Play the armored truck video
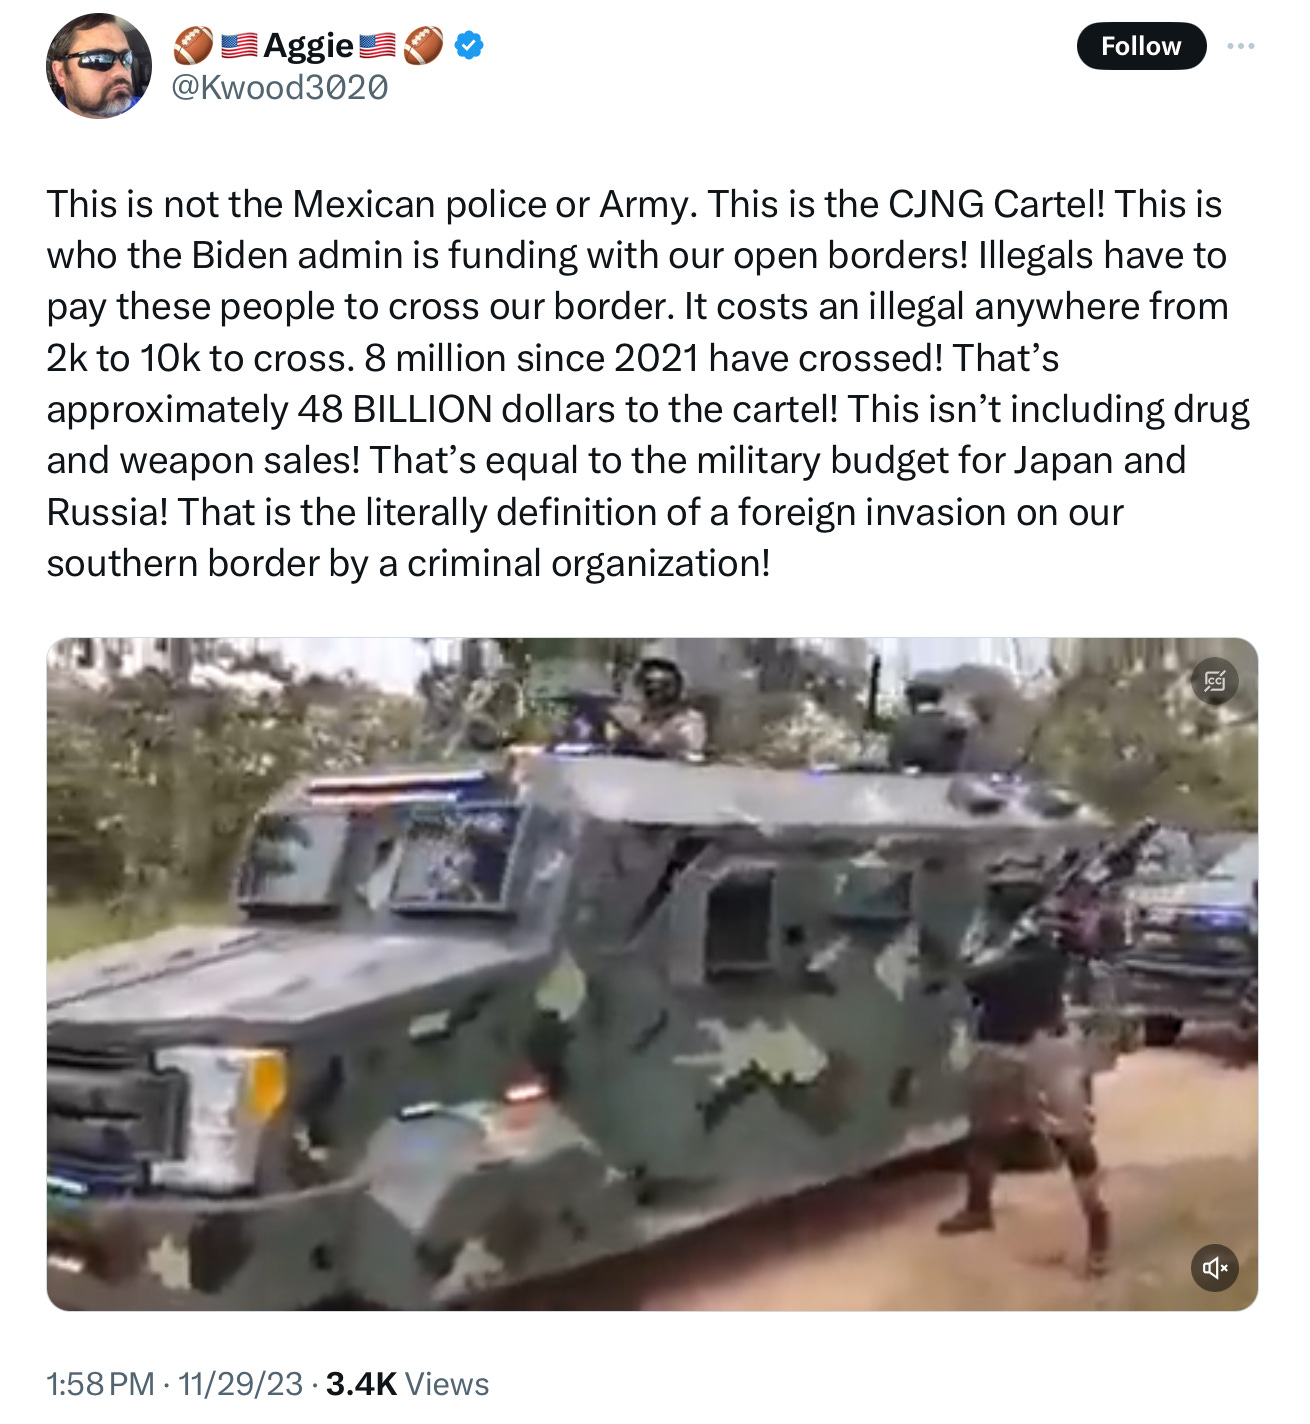 (x=652, y=974)
